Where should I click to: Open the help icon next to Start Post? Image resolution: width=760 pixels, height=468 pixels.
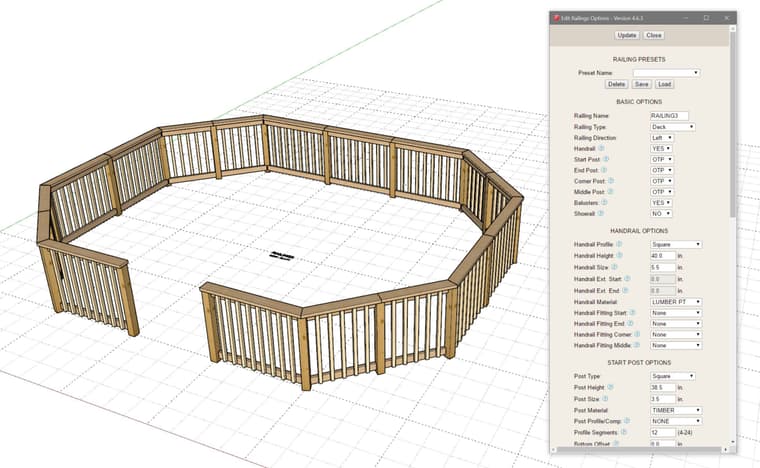click(x=606, y=159)
